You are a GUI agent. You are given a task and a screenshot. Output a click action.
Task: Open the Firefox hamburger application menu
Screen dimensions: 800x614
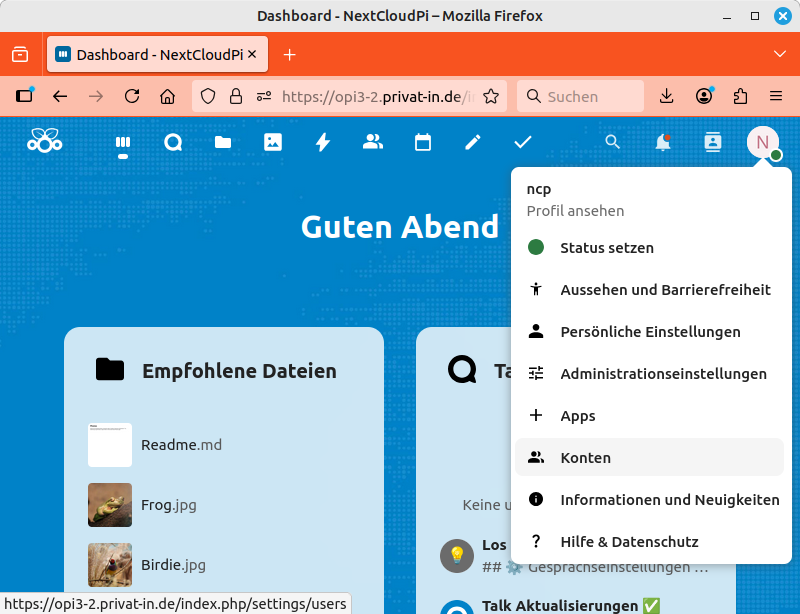pos(775,97)
